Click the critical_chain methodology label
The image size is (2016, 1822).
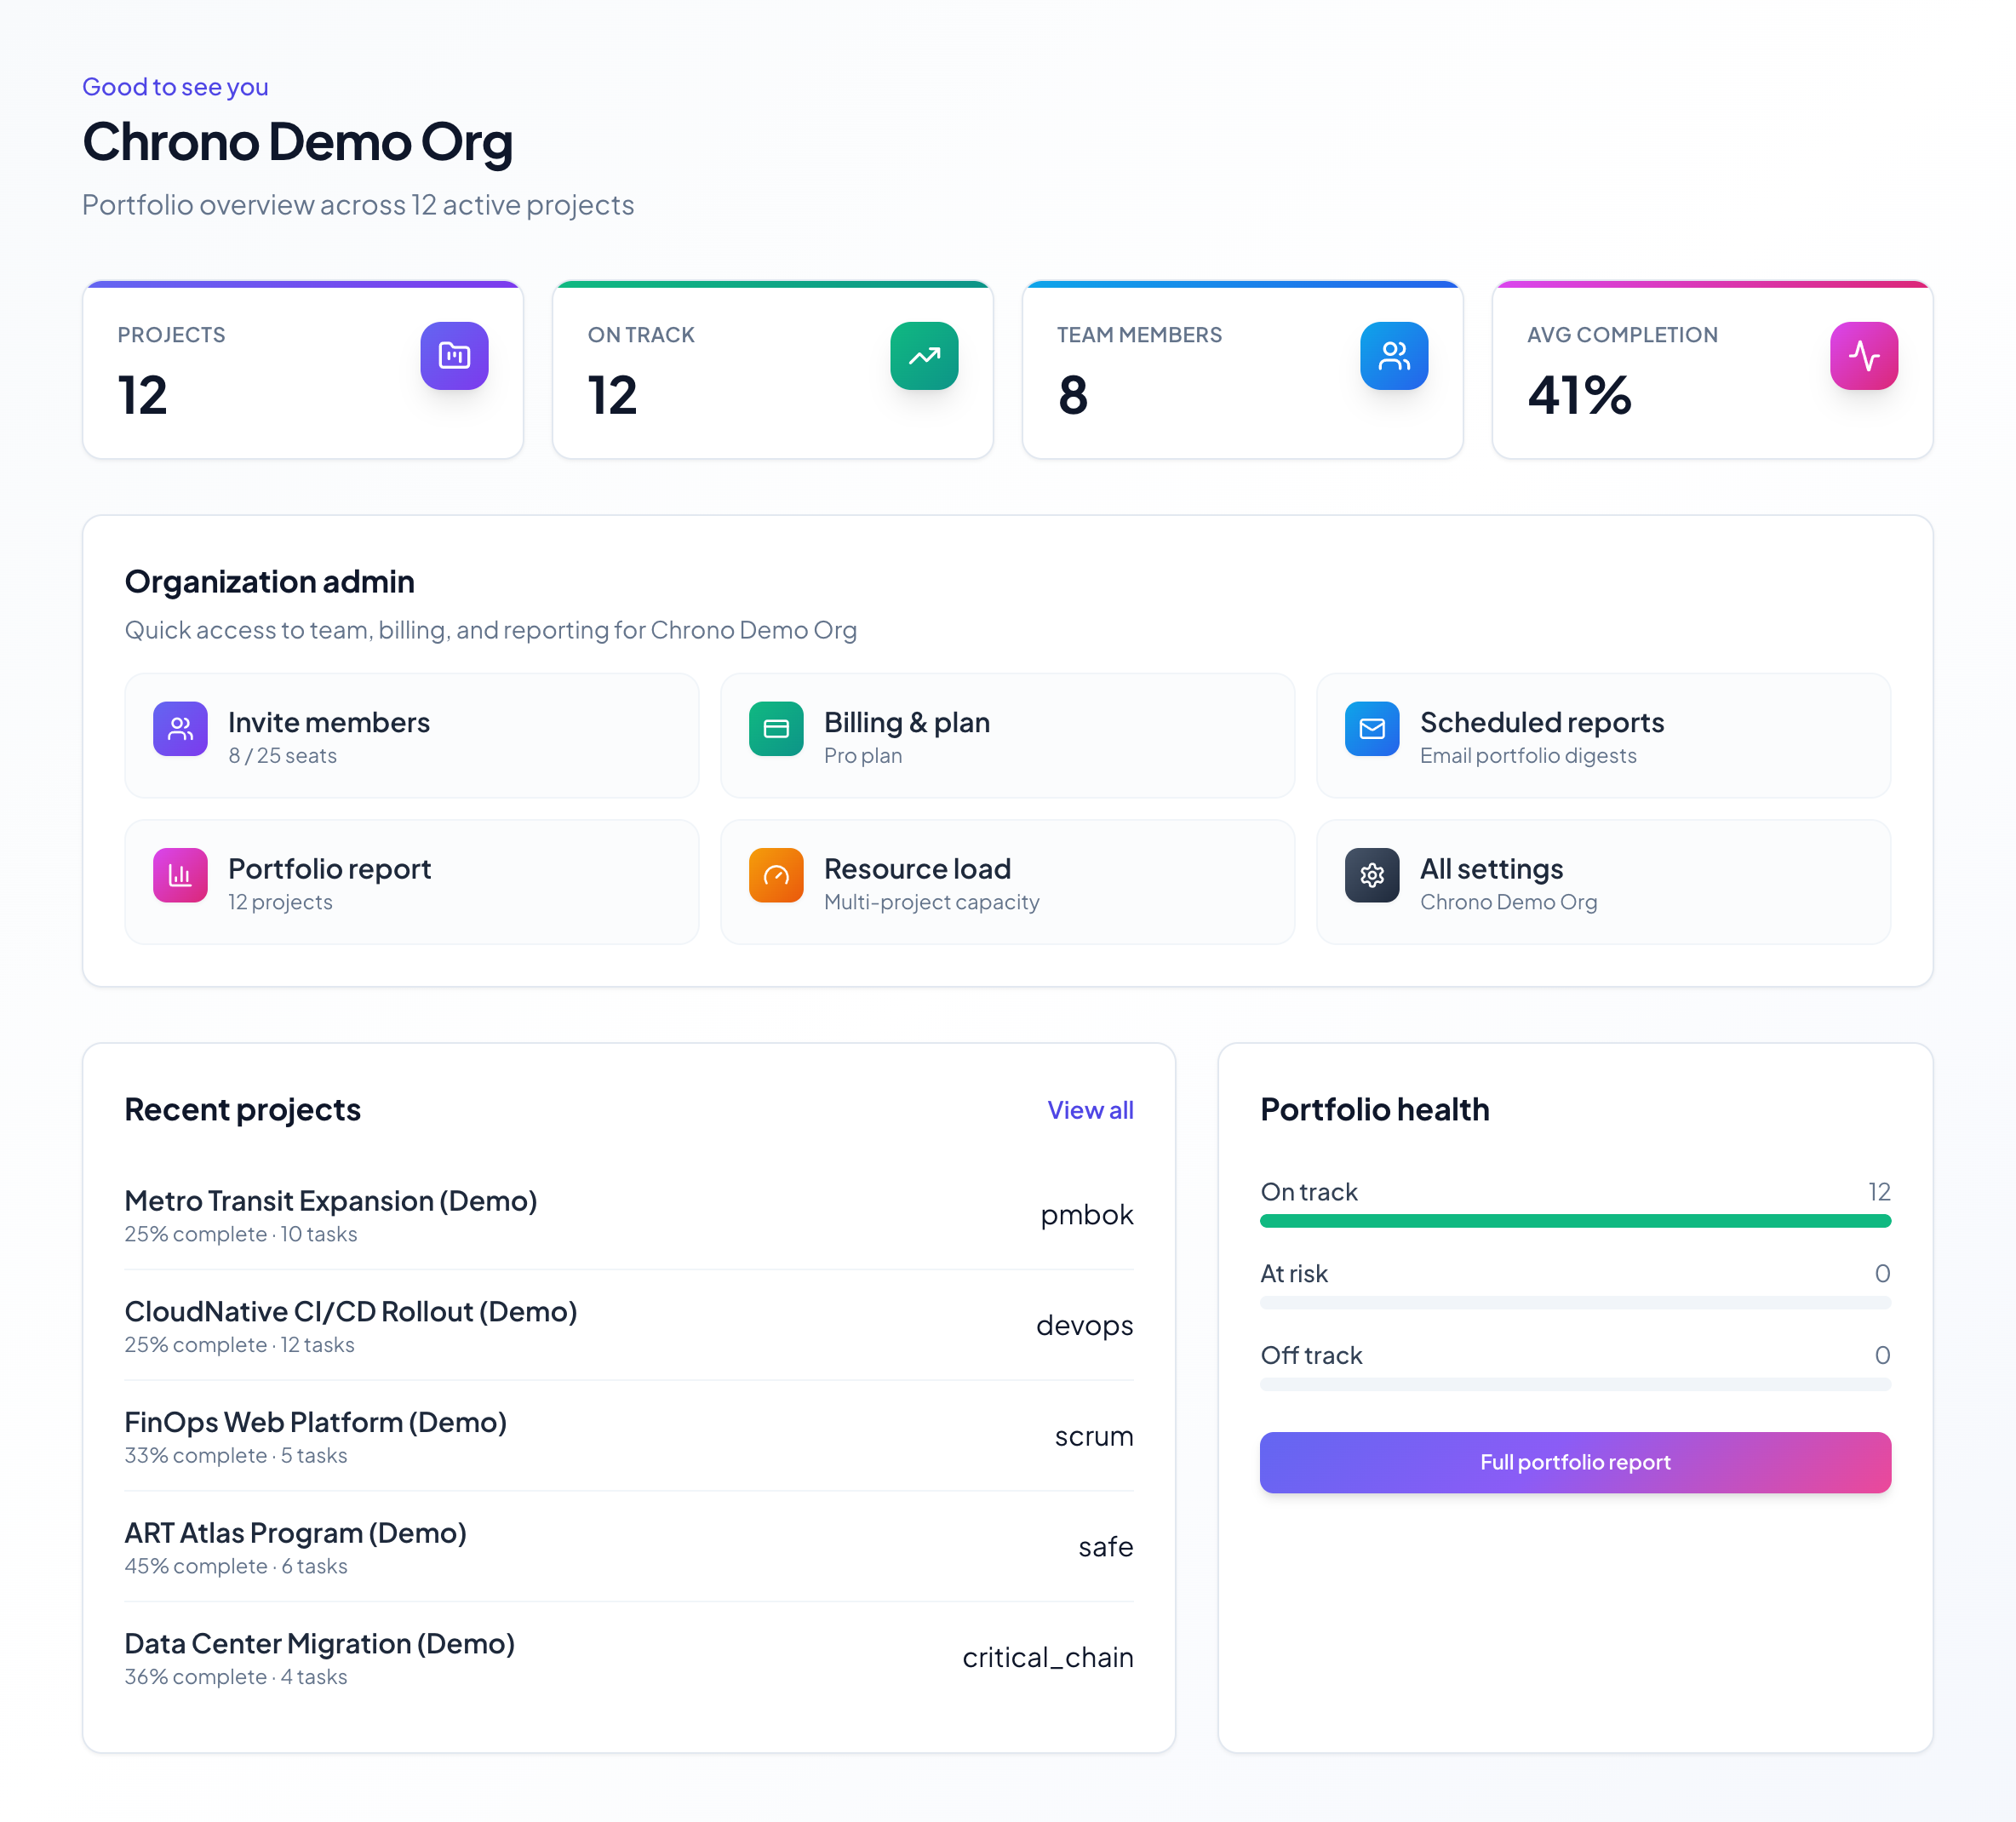point(1048,1657)
